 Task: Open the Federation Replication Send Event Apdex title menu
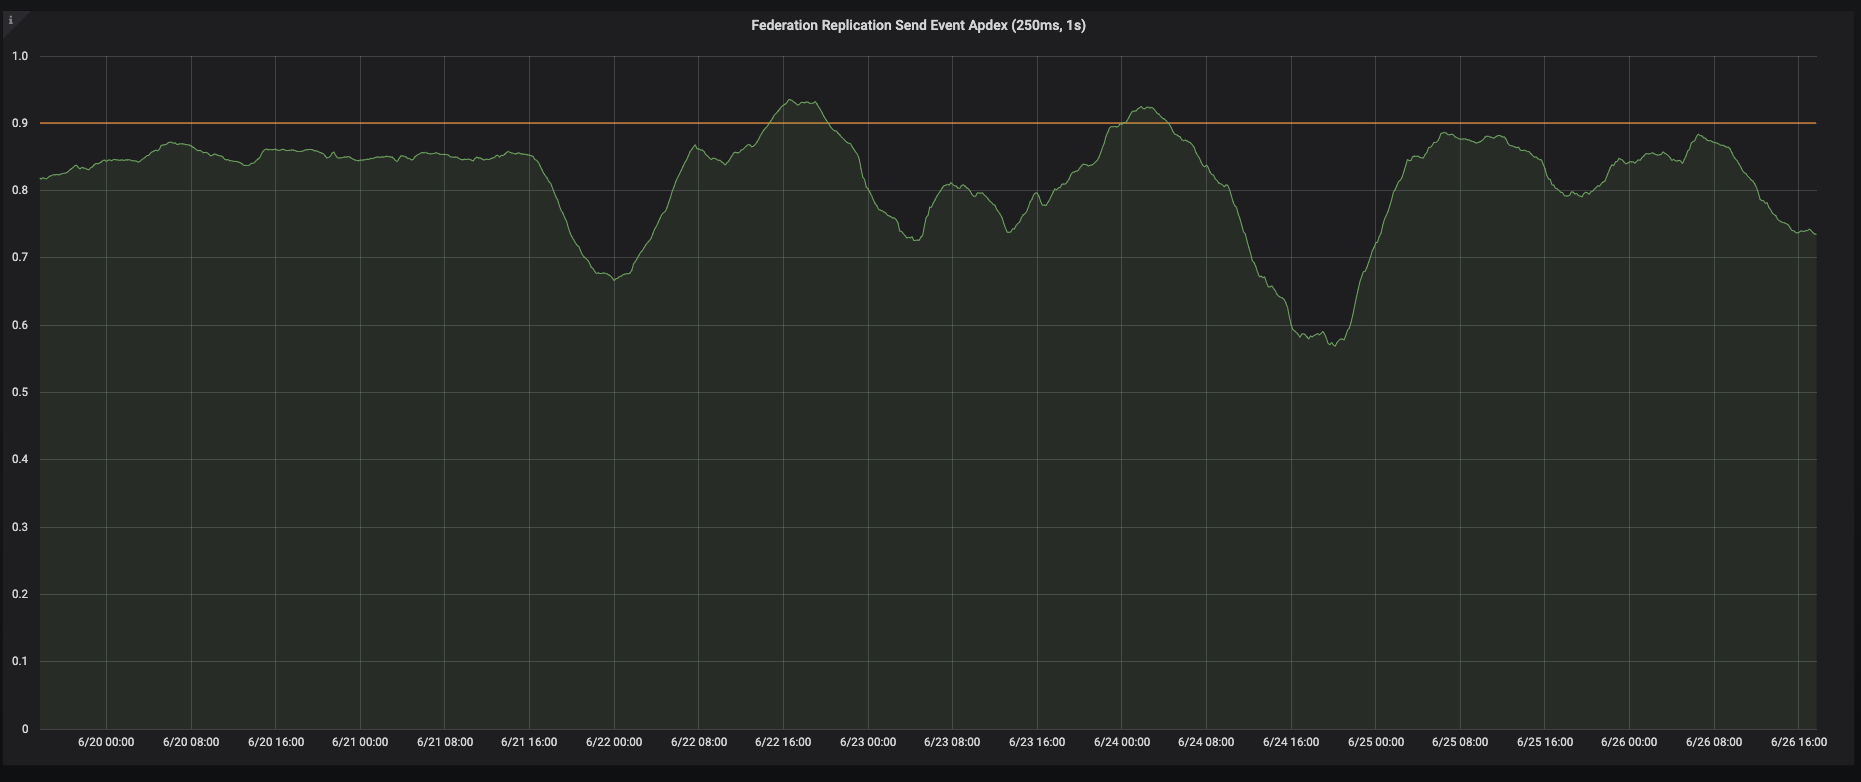coord(918,26)
